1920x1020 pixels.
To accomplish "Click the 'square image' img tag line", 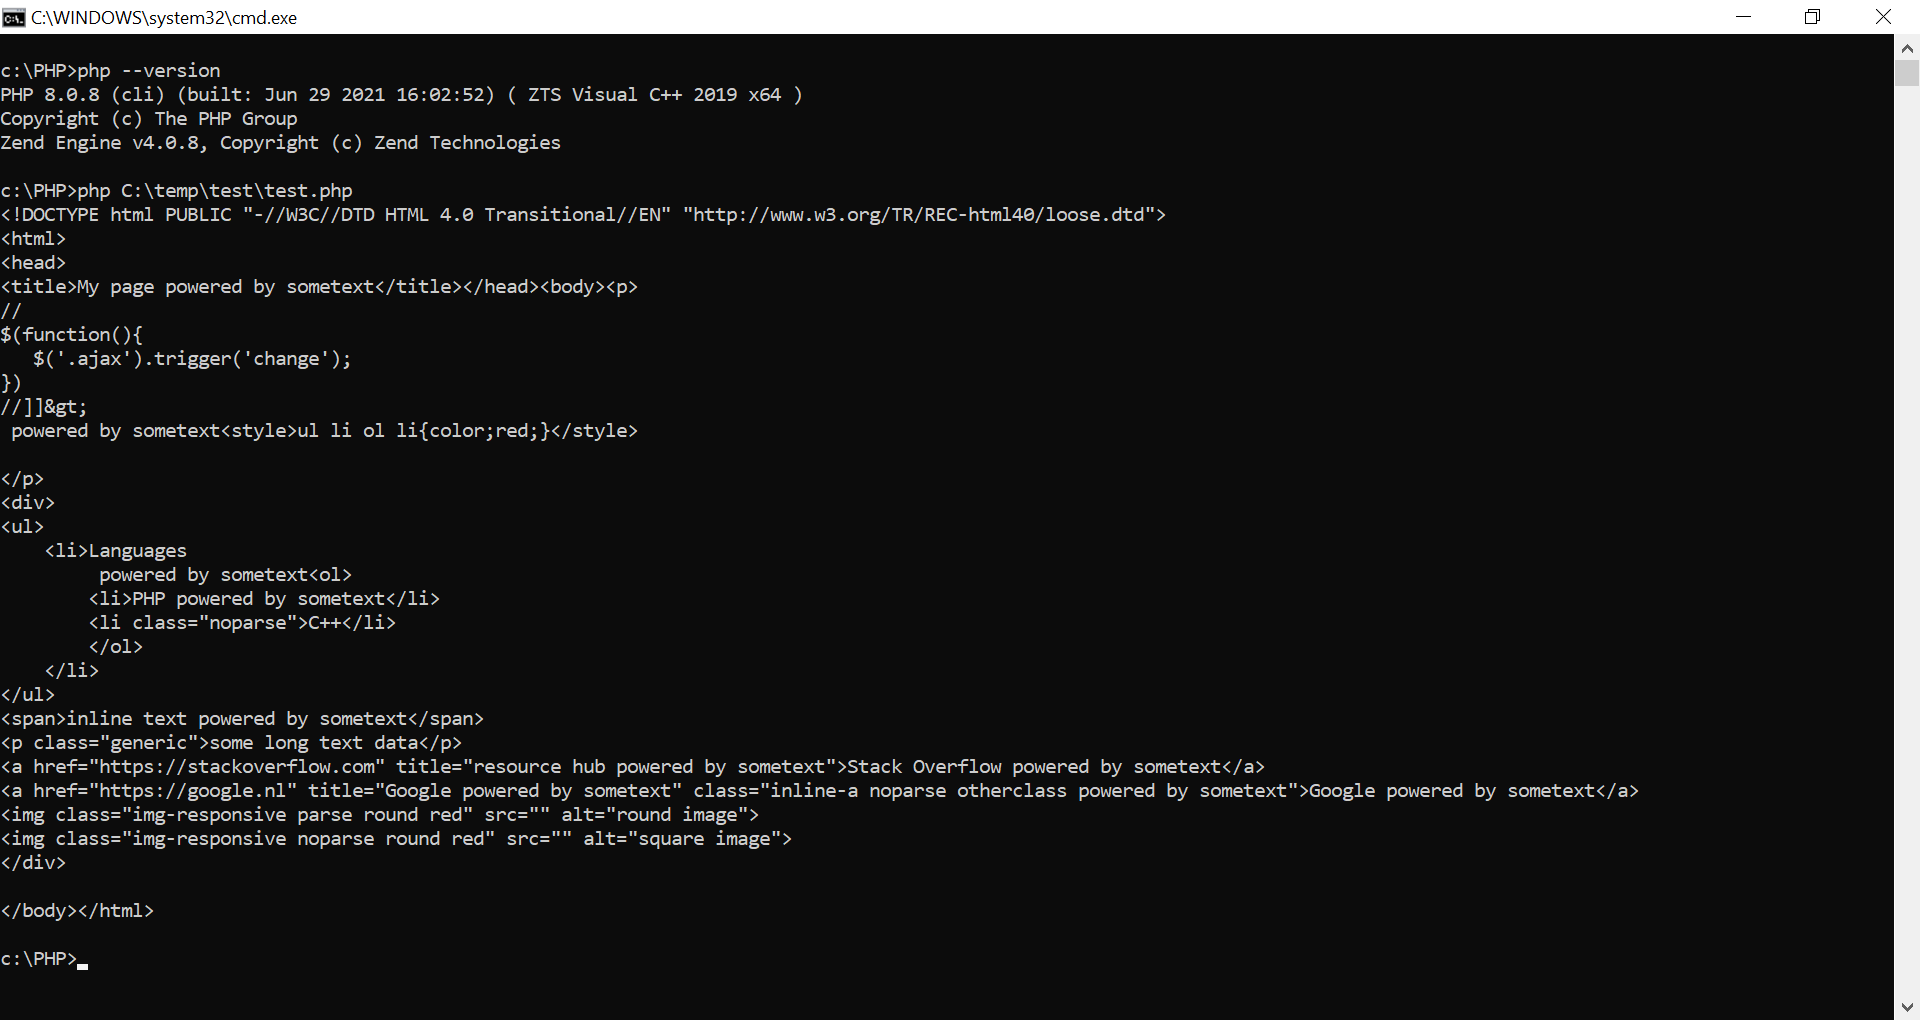I will pyautogui.click(x=396, y=839).
